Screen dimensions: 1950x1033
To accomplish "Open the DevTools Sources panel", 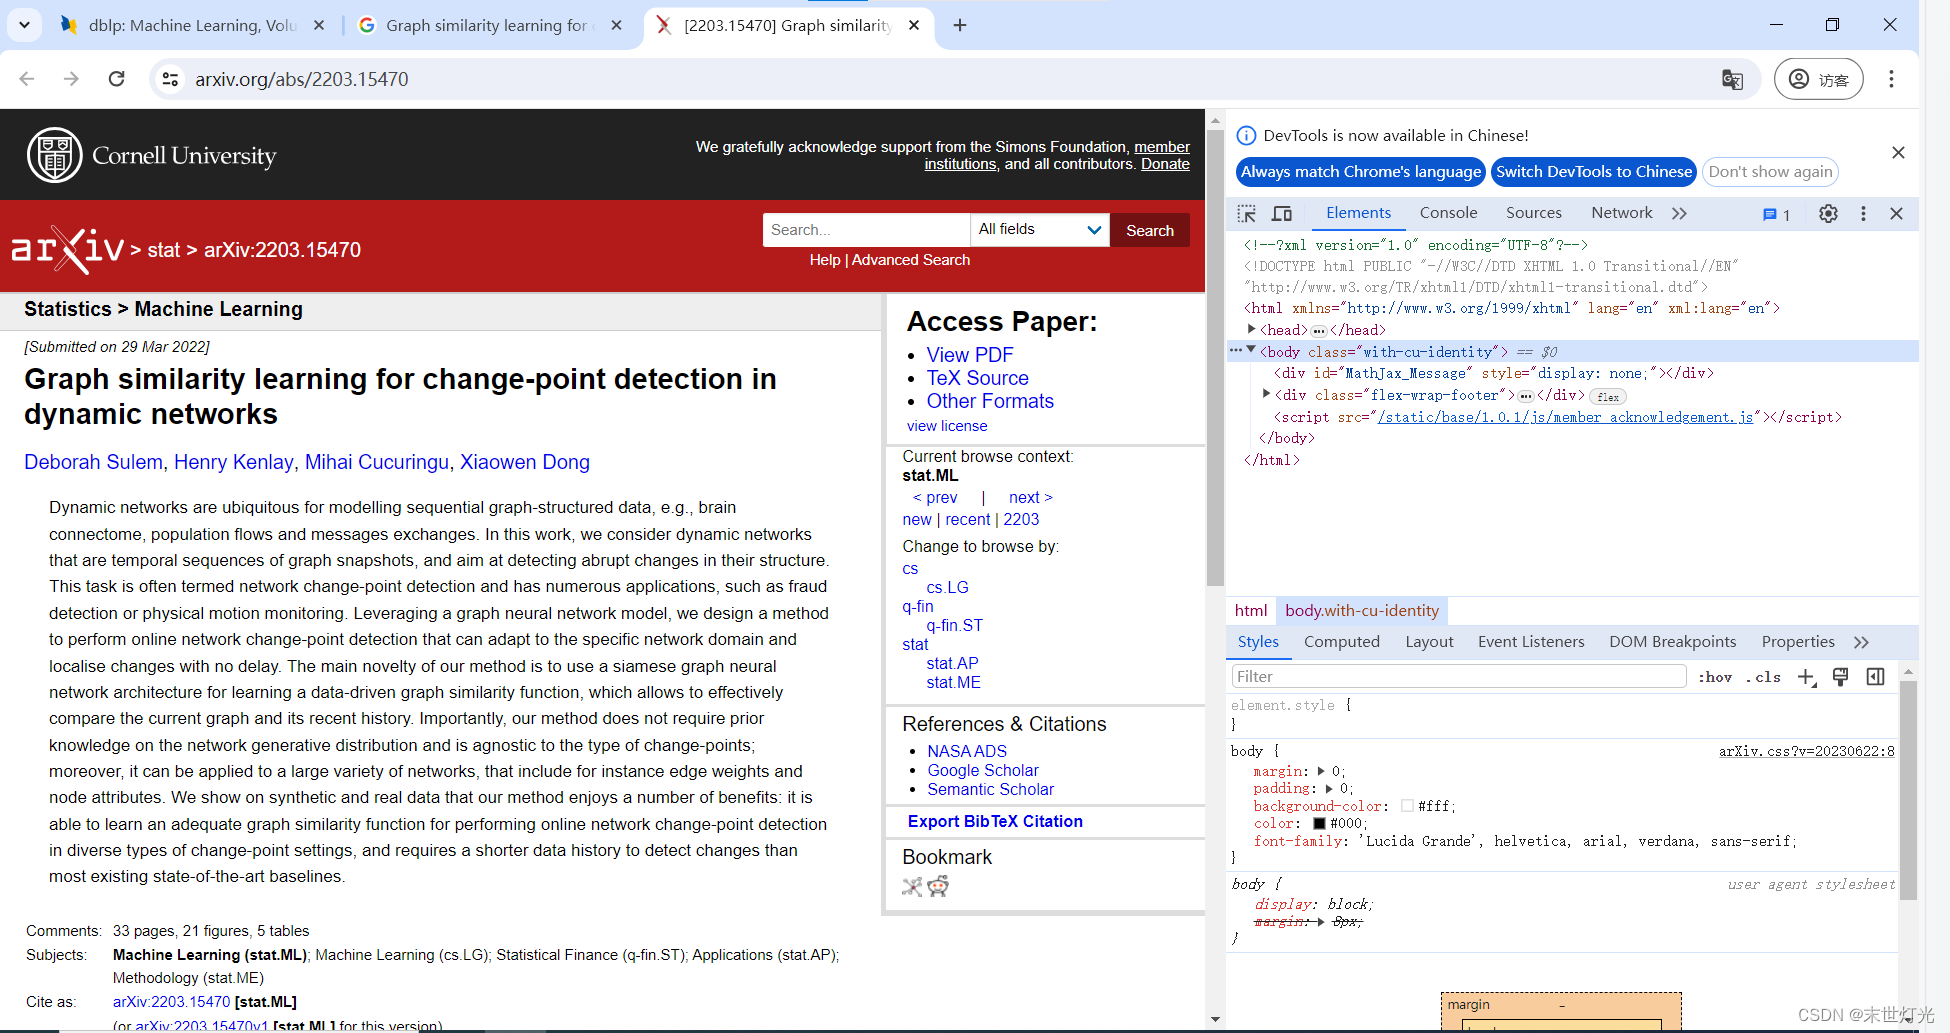I will 1533,213.
